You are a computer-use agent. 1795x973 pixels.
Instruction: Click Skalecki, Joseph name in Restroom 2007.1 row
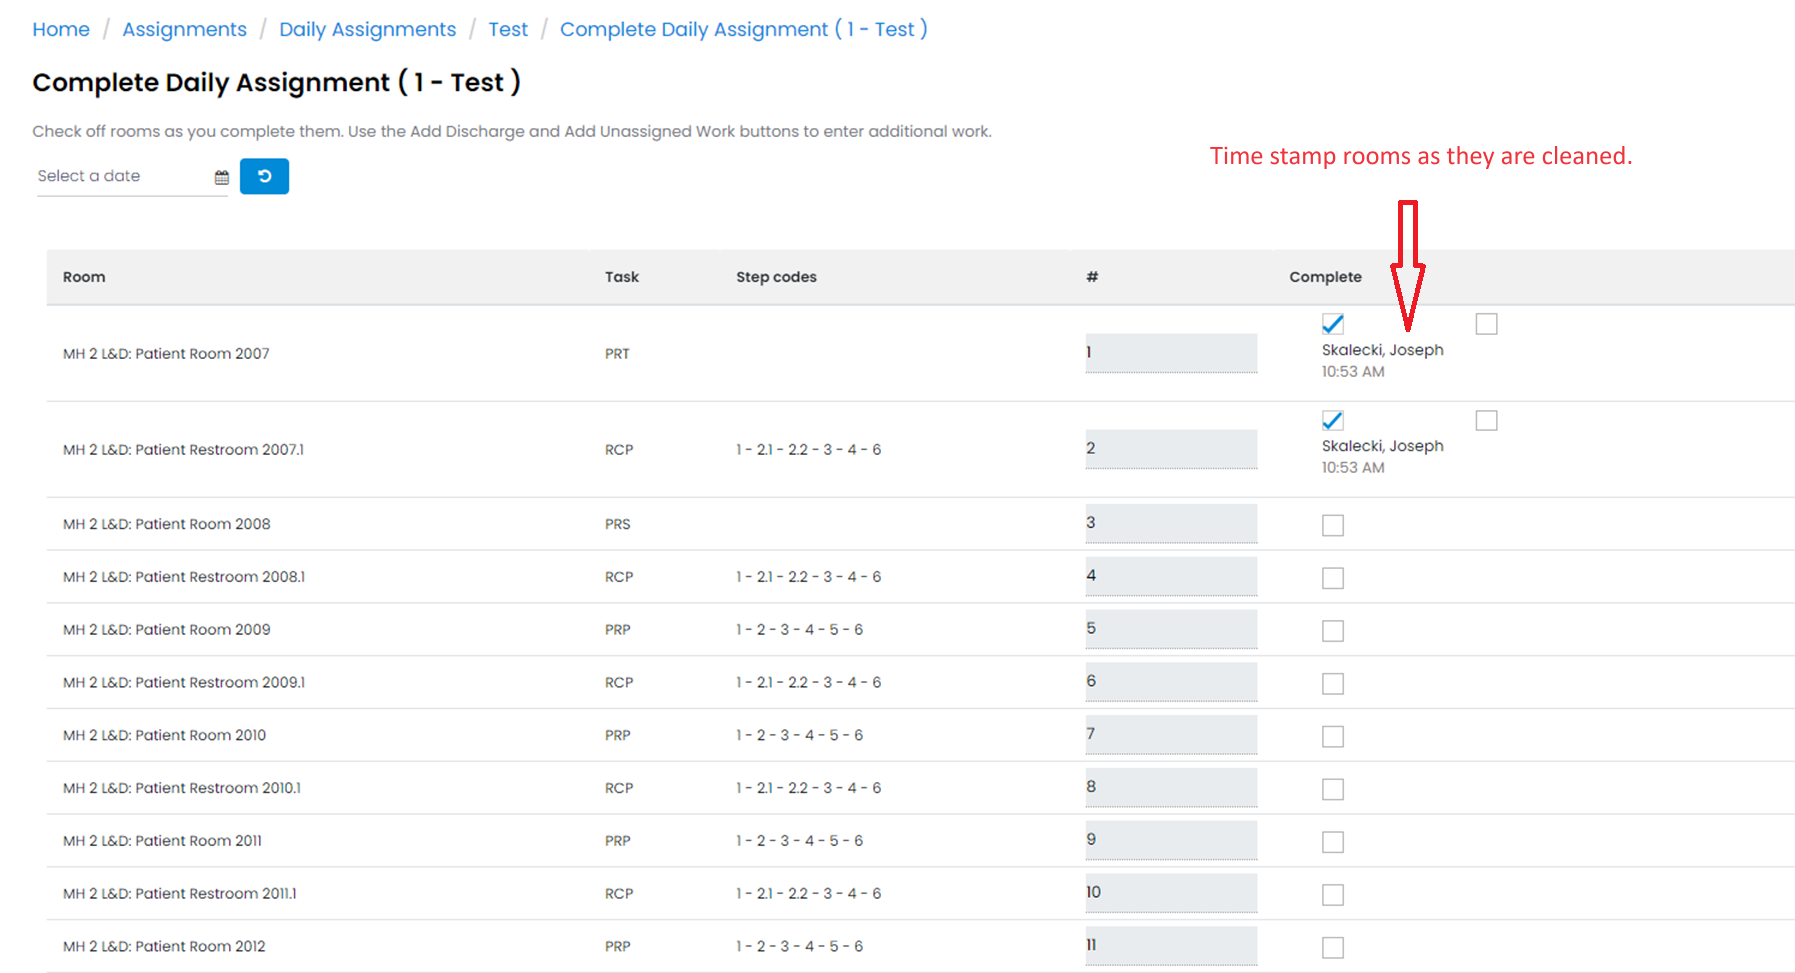[1383, 446]
